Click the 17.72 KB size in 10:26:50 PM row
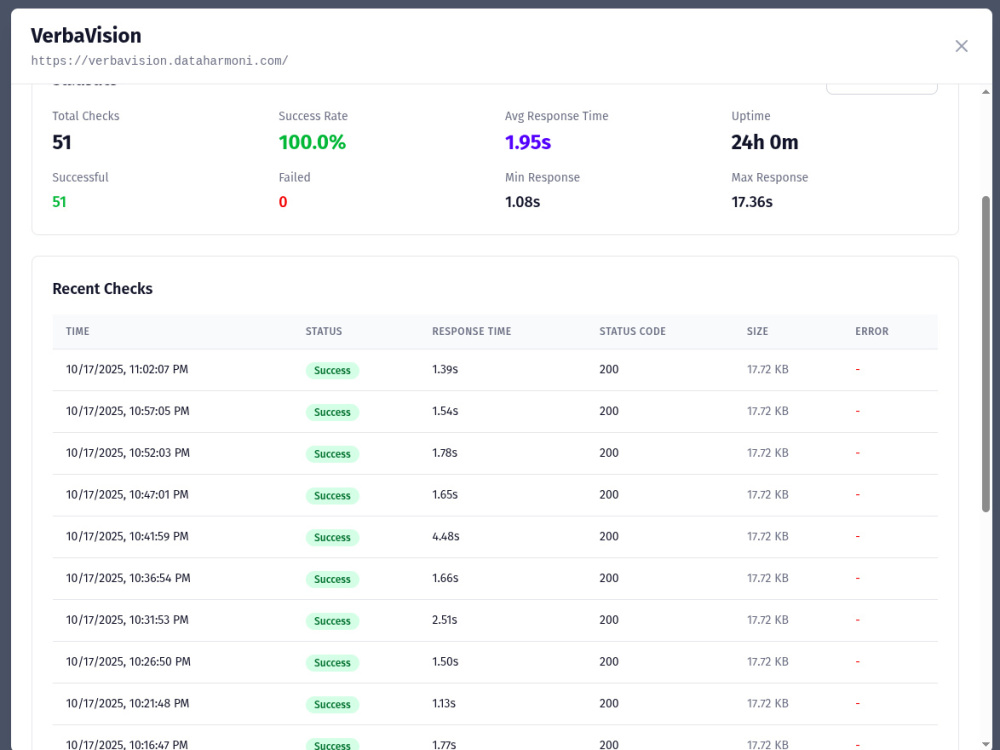This screenshot has height=750, width=1000. 767,662
